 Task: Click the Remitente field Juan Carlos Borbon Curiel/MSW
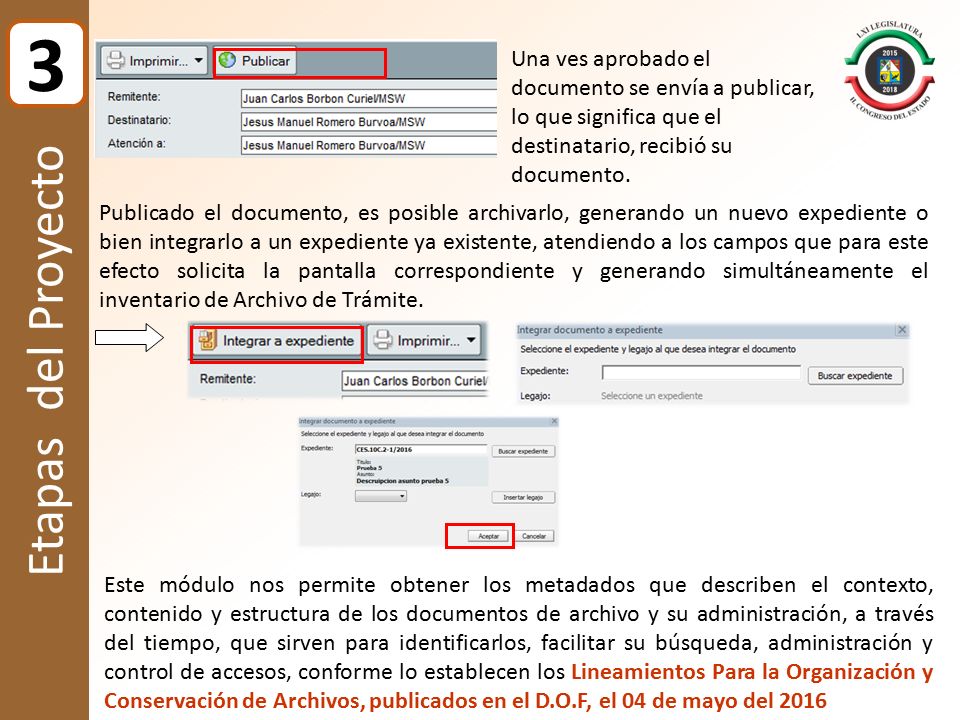pos(369,99)
